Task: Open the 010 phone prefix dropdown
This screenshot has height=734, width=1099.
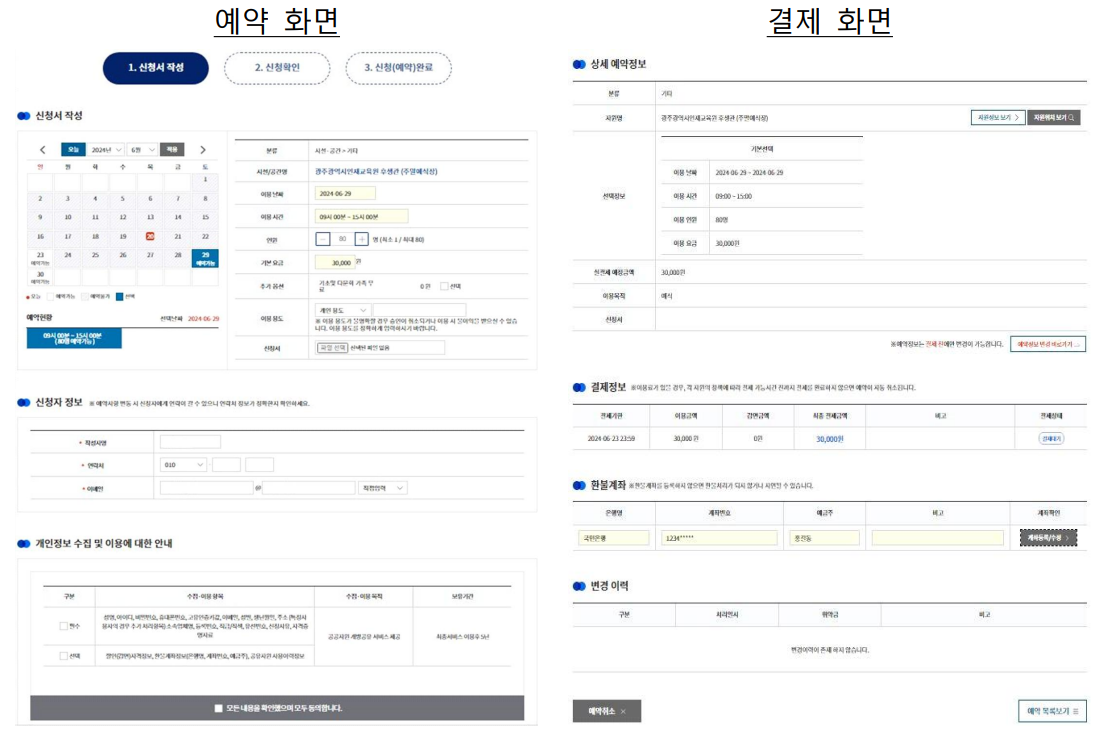Action: coord(184,464)
